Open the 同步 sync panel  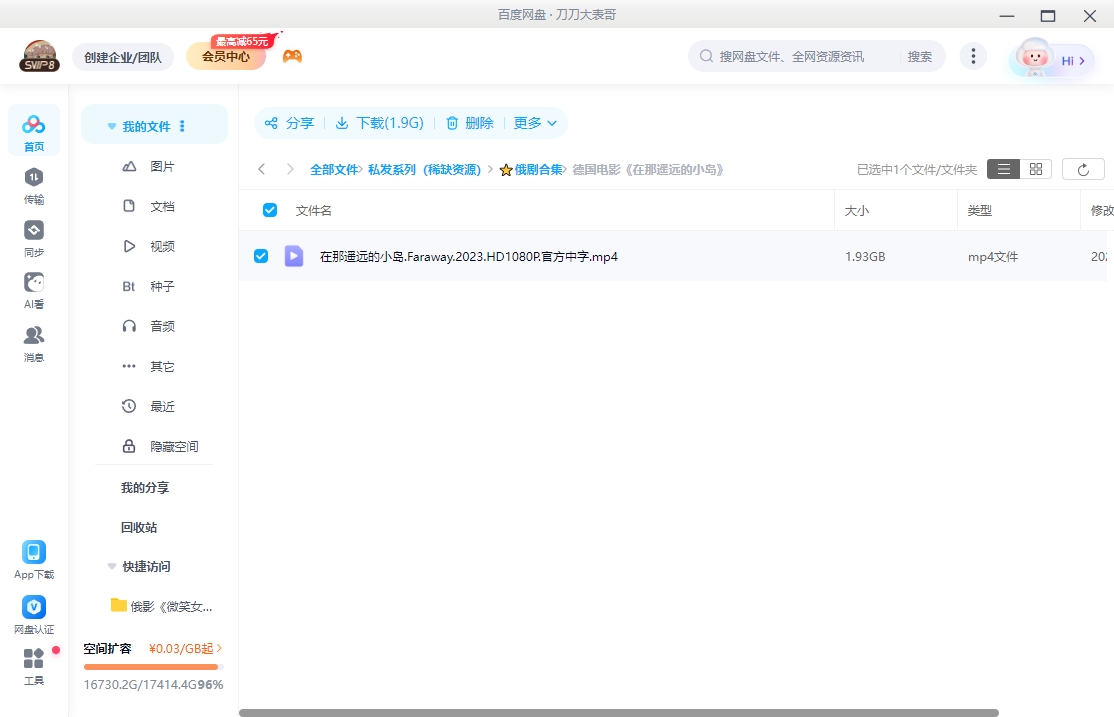coord(33,238)
